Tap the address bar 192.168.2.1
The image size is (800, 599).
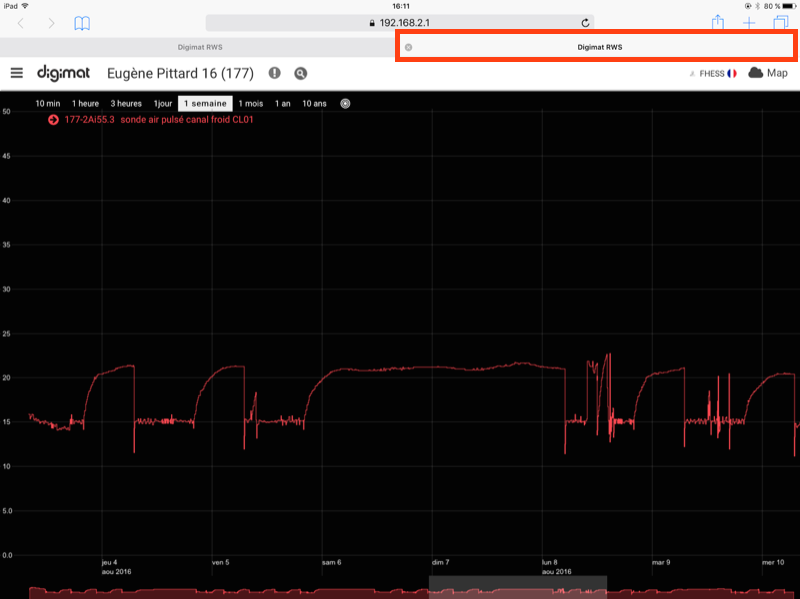pos(399,23)
